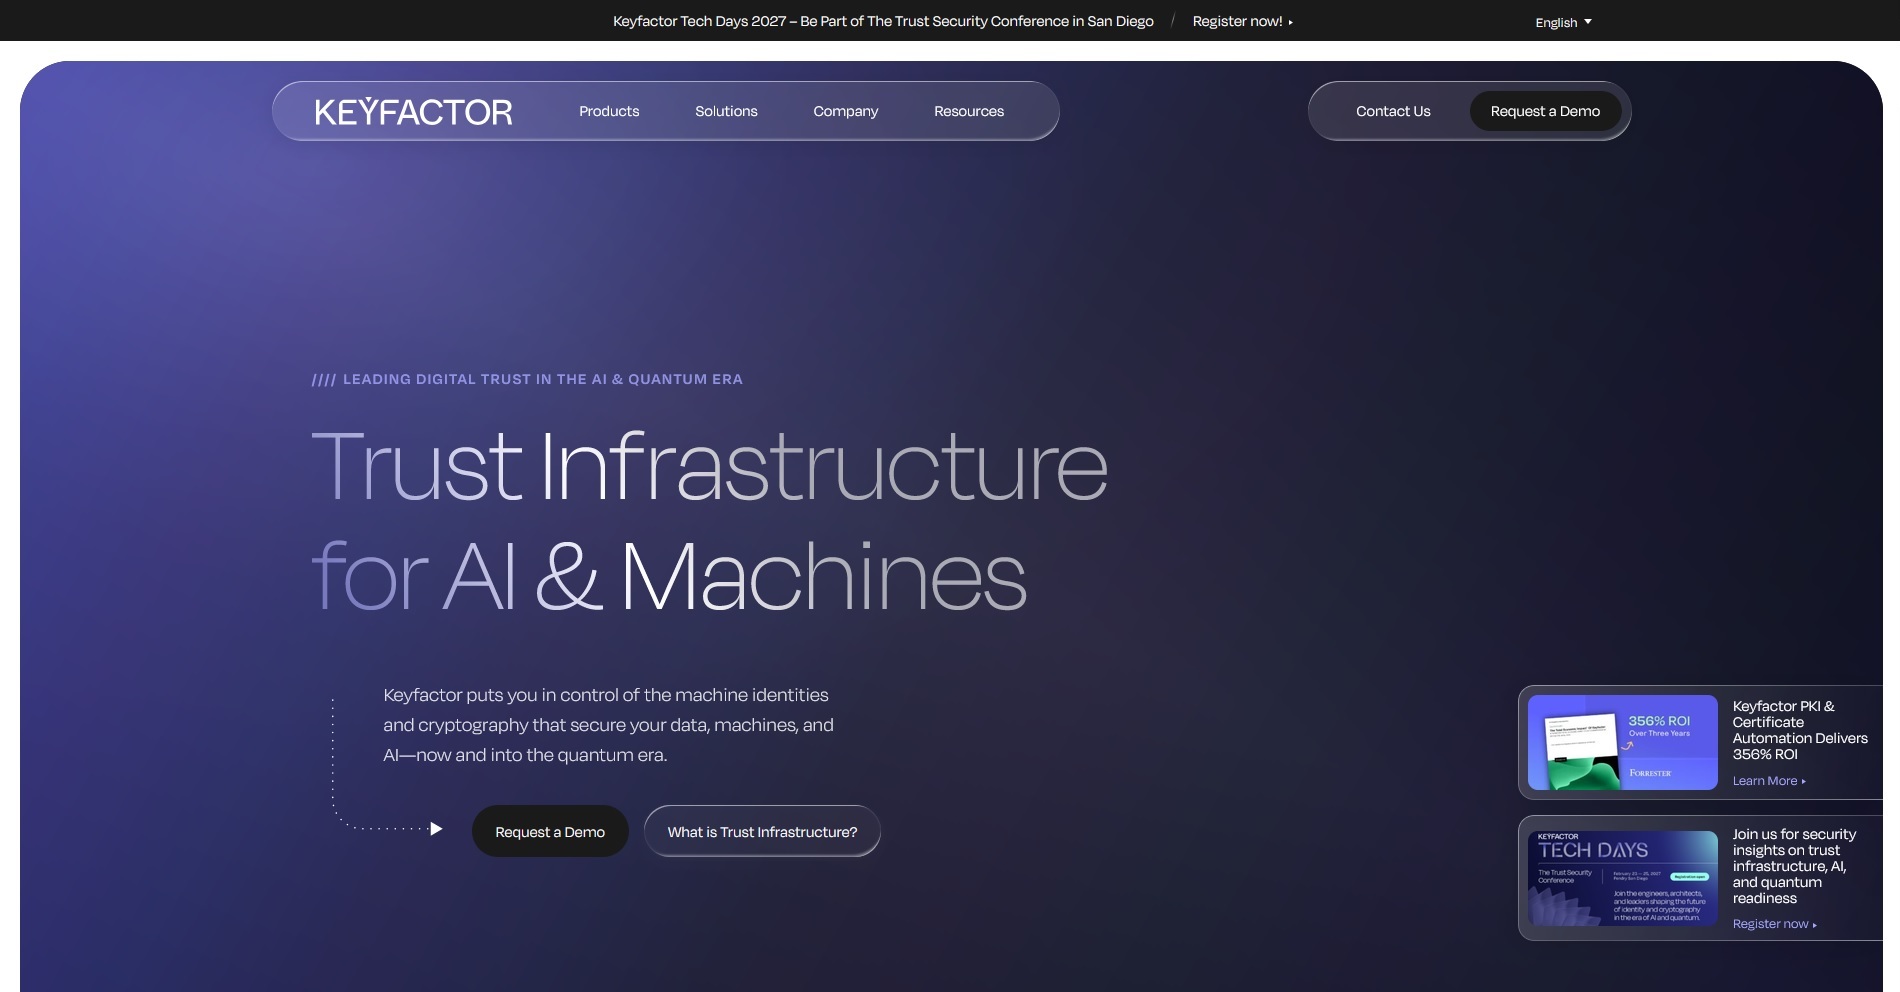Click the Keyfactor logo
1900x992 pixels.
point(413,111)
